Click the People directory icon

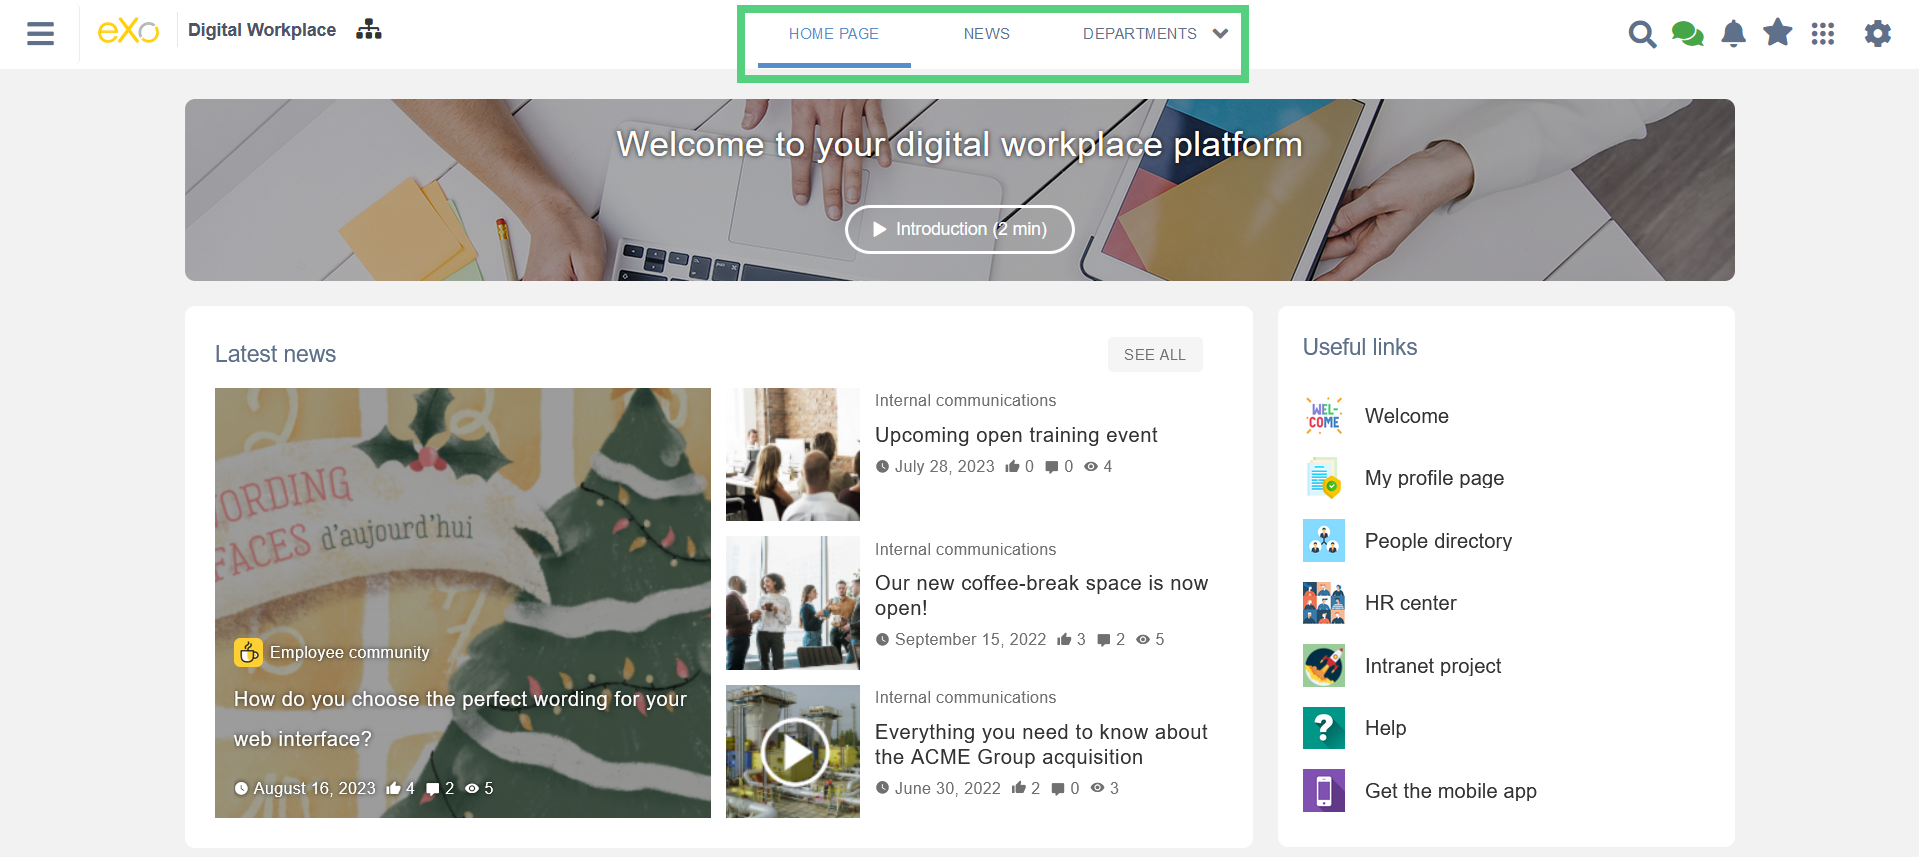point(1324,541)
